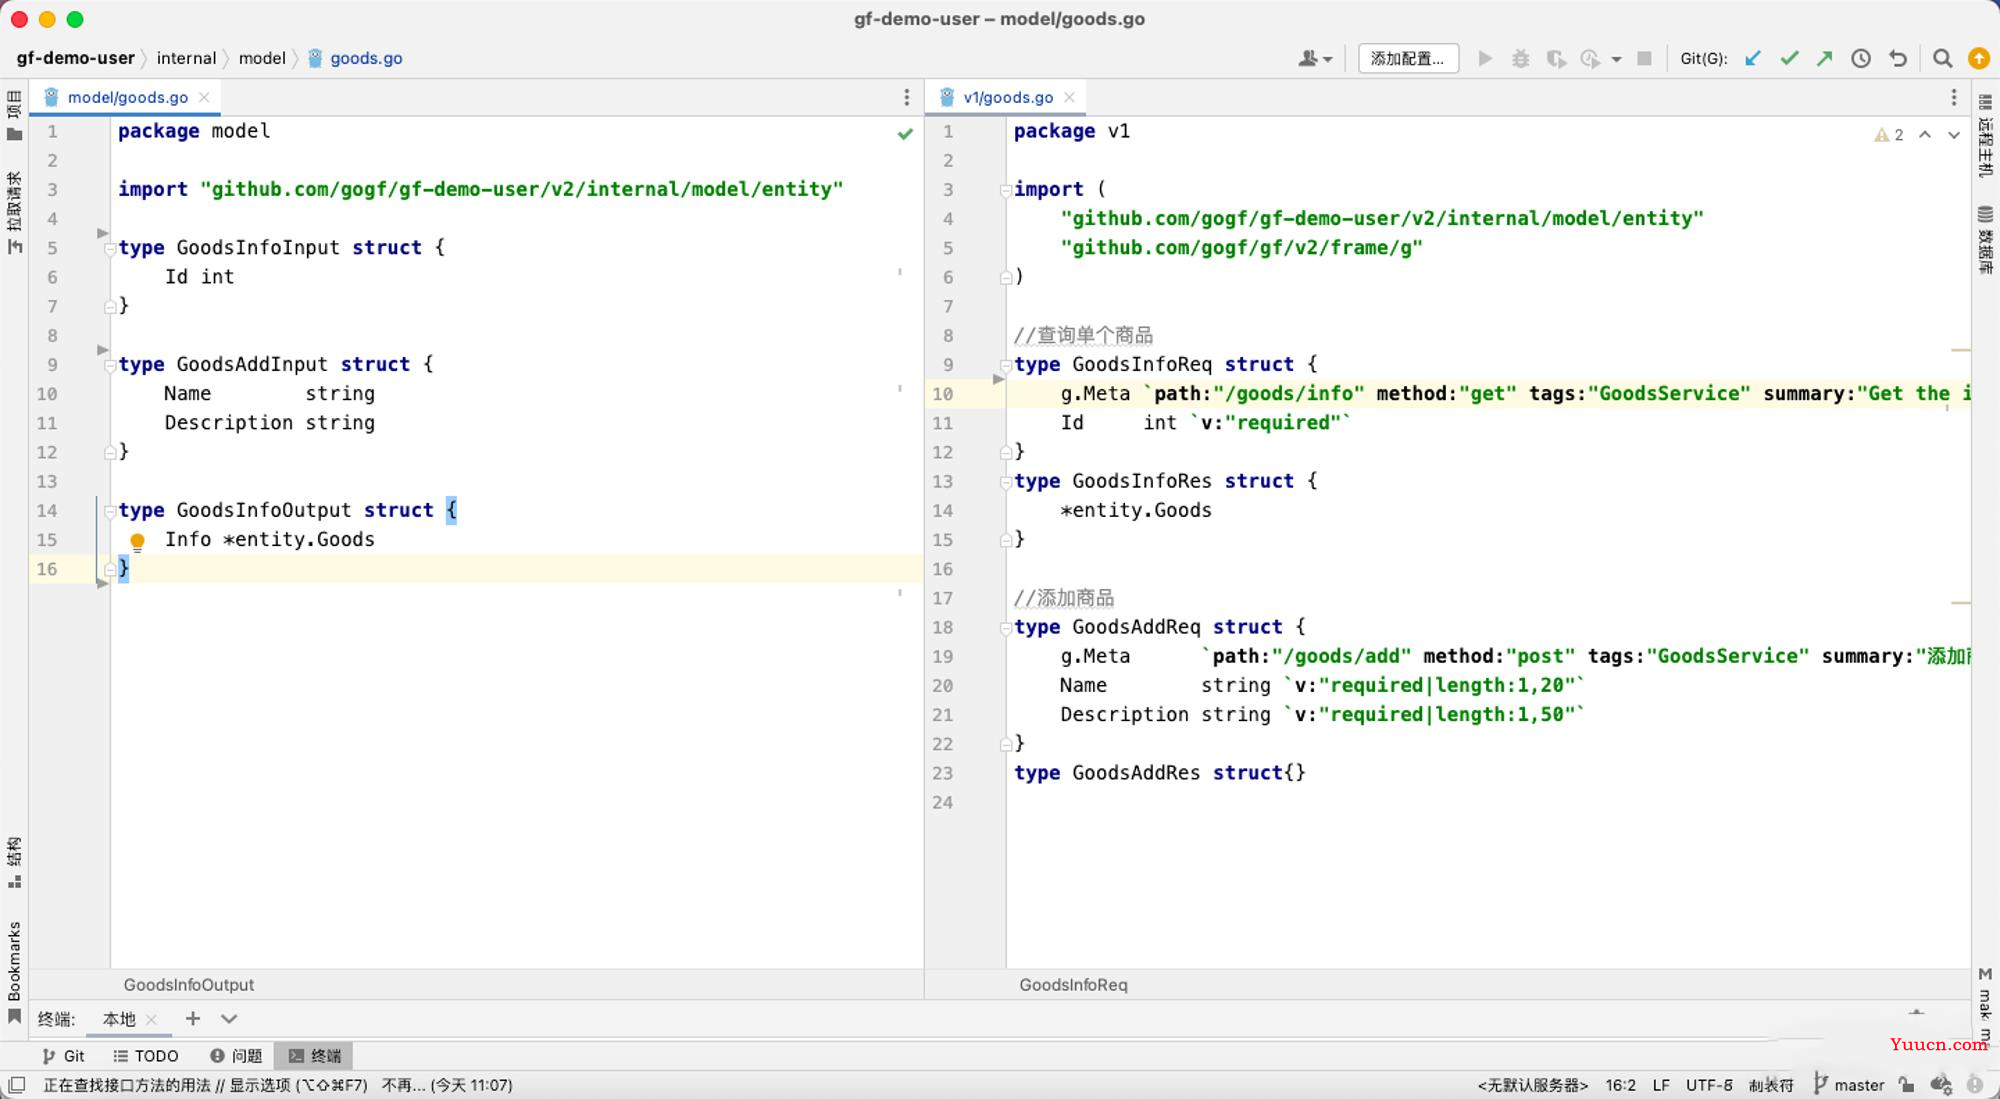Collapse GoodsInfoOutput struct fold on line 14
The height and width of the screenshot is (1099, 2000).
[110, 512]
